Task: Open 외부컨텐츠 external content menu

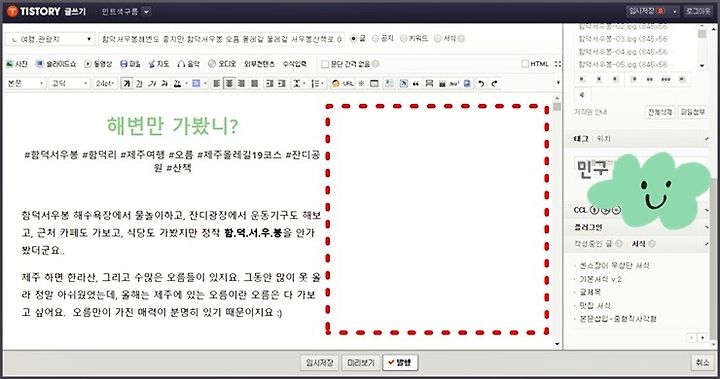Action: coord(259,64)
